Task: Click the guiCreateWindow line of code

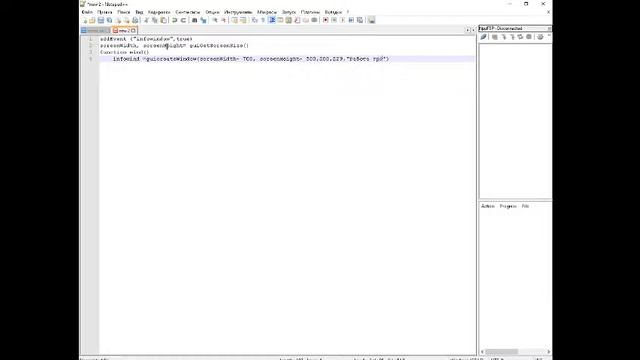Action: 251,59
